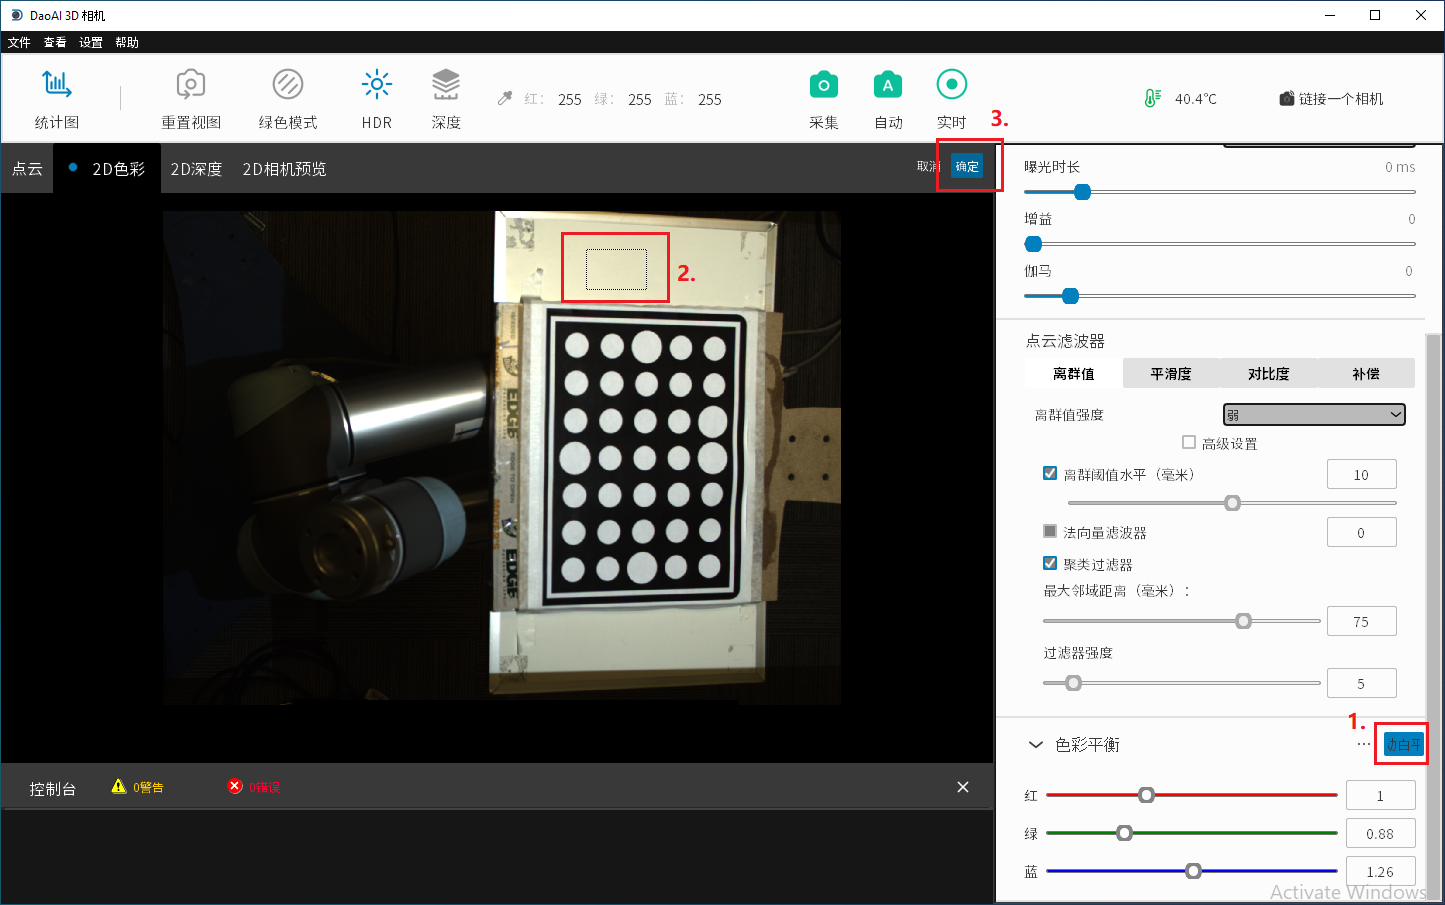Viewport: 1445px width, 905px height.
Task: Adjust the 蓝 blue balance slider
Action: pos(1193,871)
